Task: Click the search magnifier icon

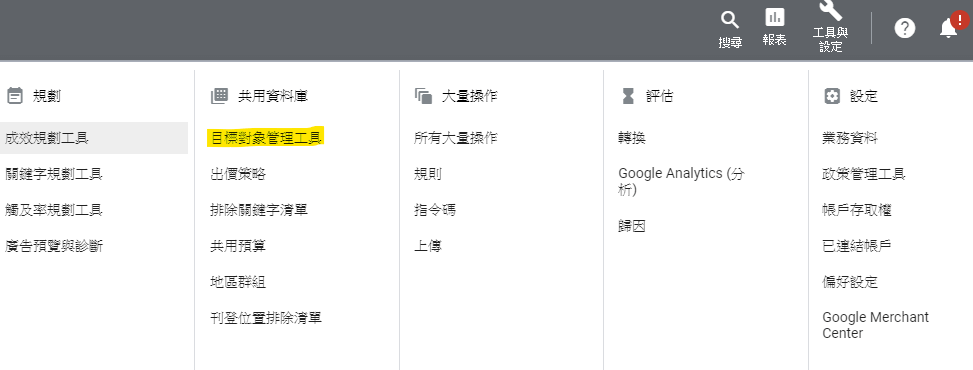Action: (730, 20)
